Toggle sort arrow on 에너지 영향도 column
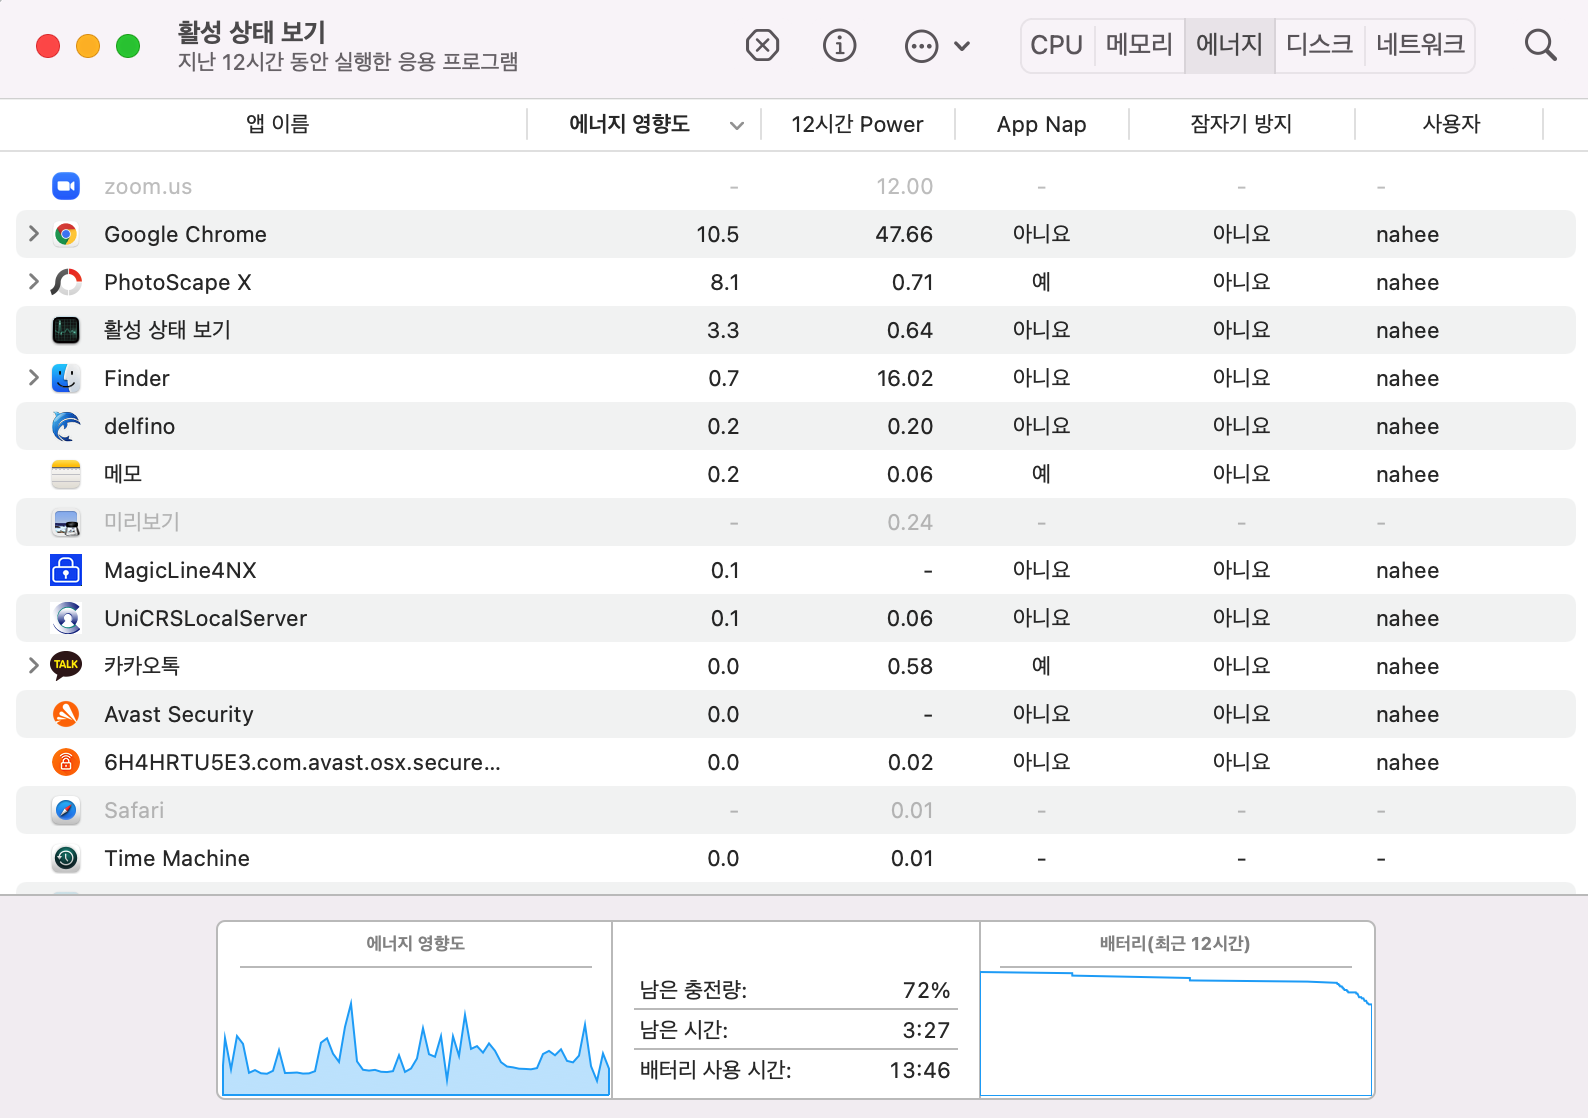Image resolution: width=1588 pixels, height=1118 pixels. (x=737, y=125)
